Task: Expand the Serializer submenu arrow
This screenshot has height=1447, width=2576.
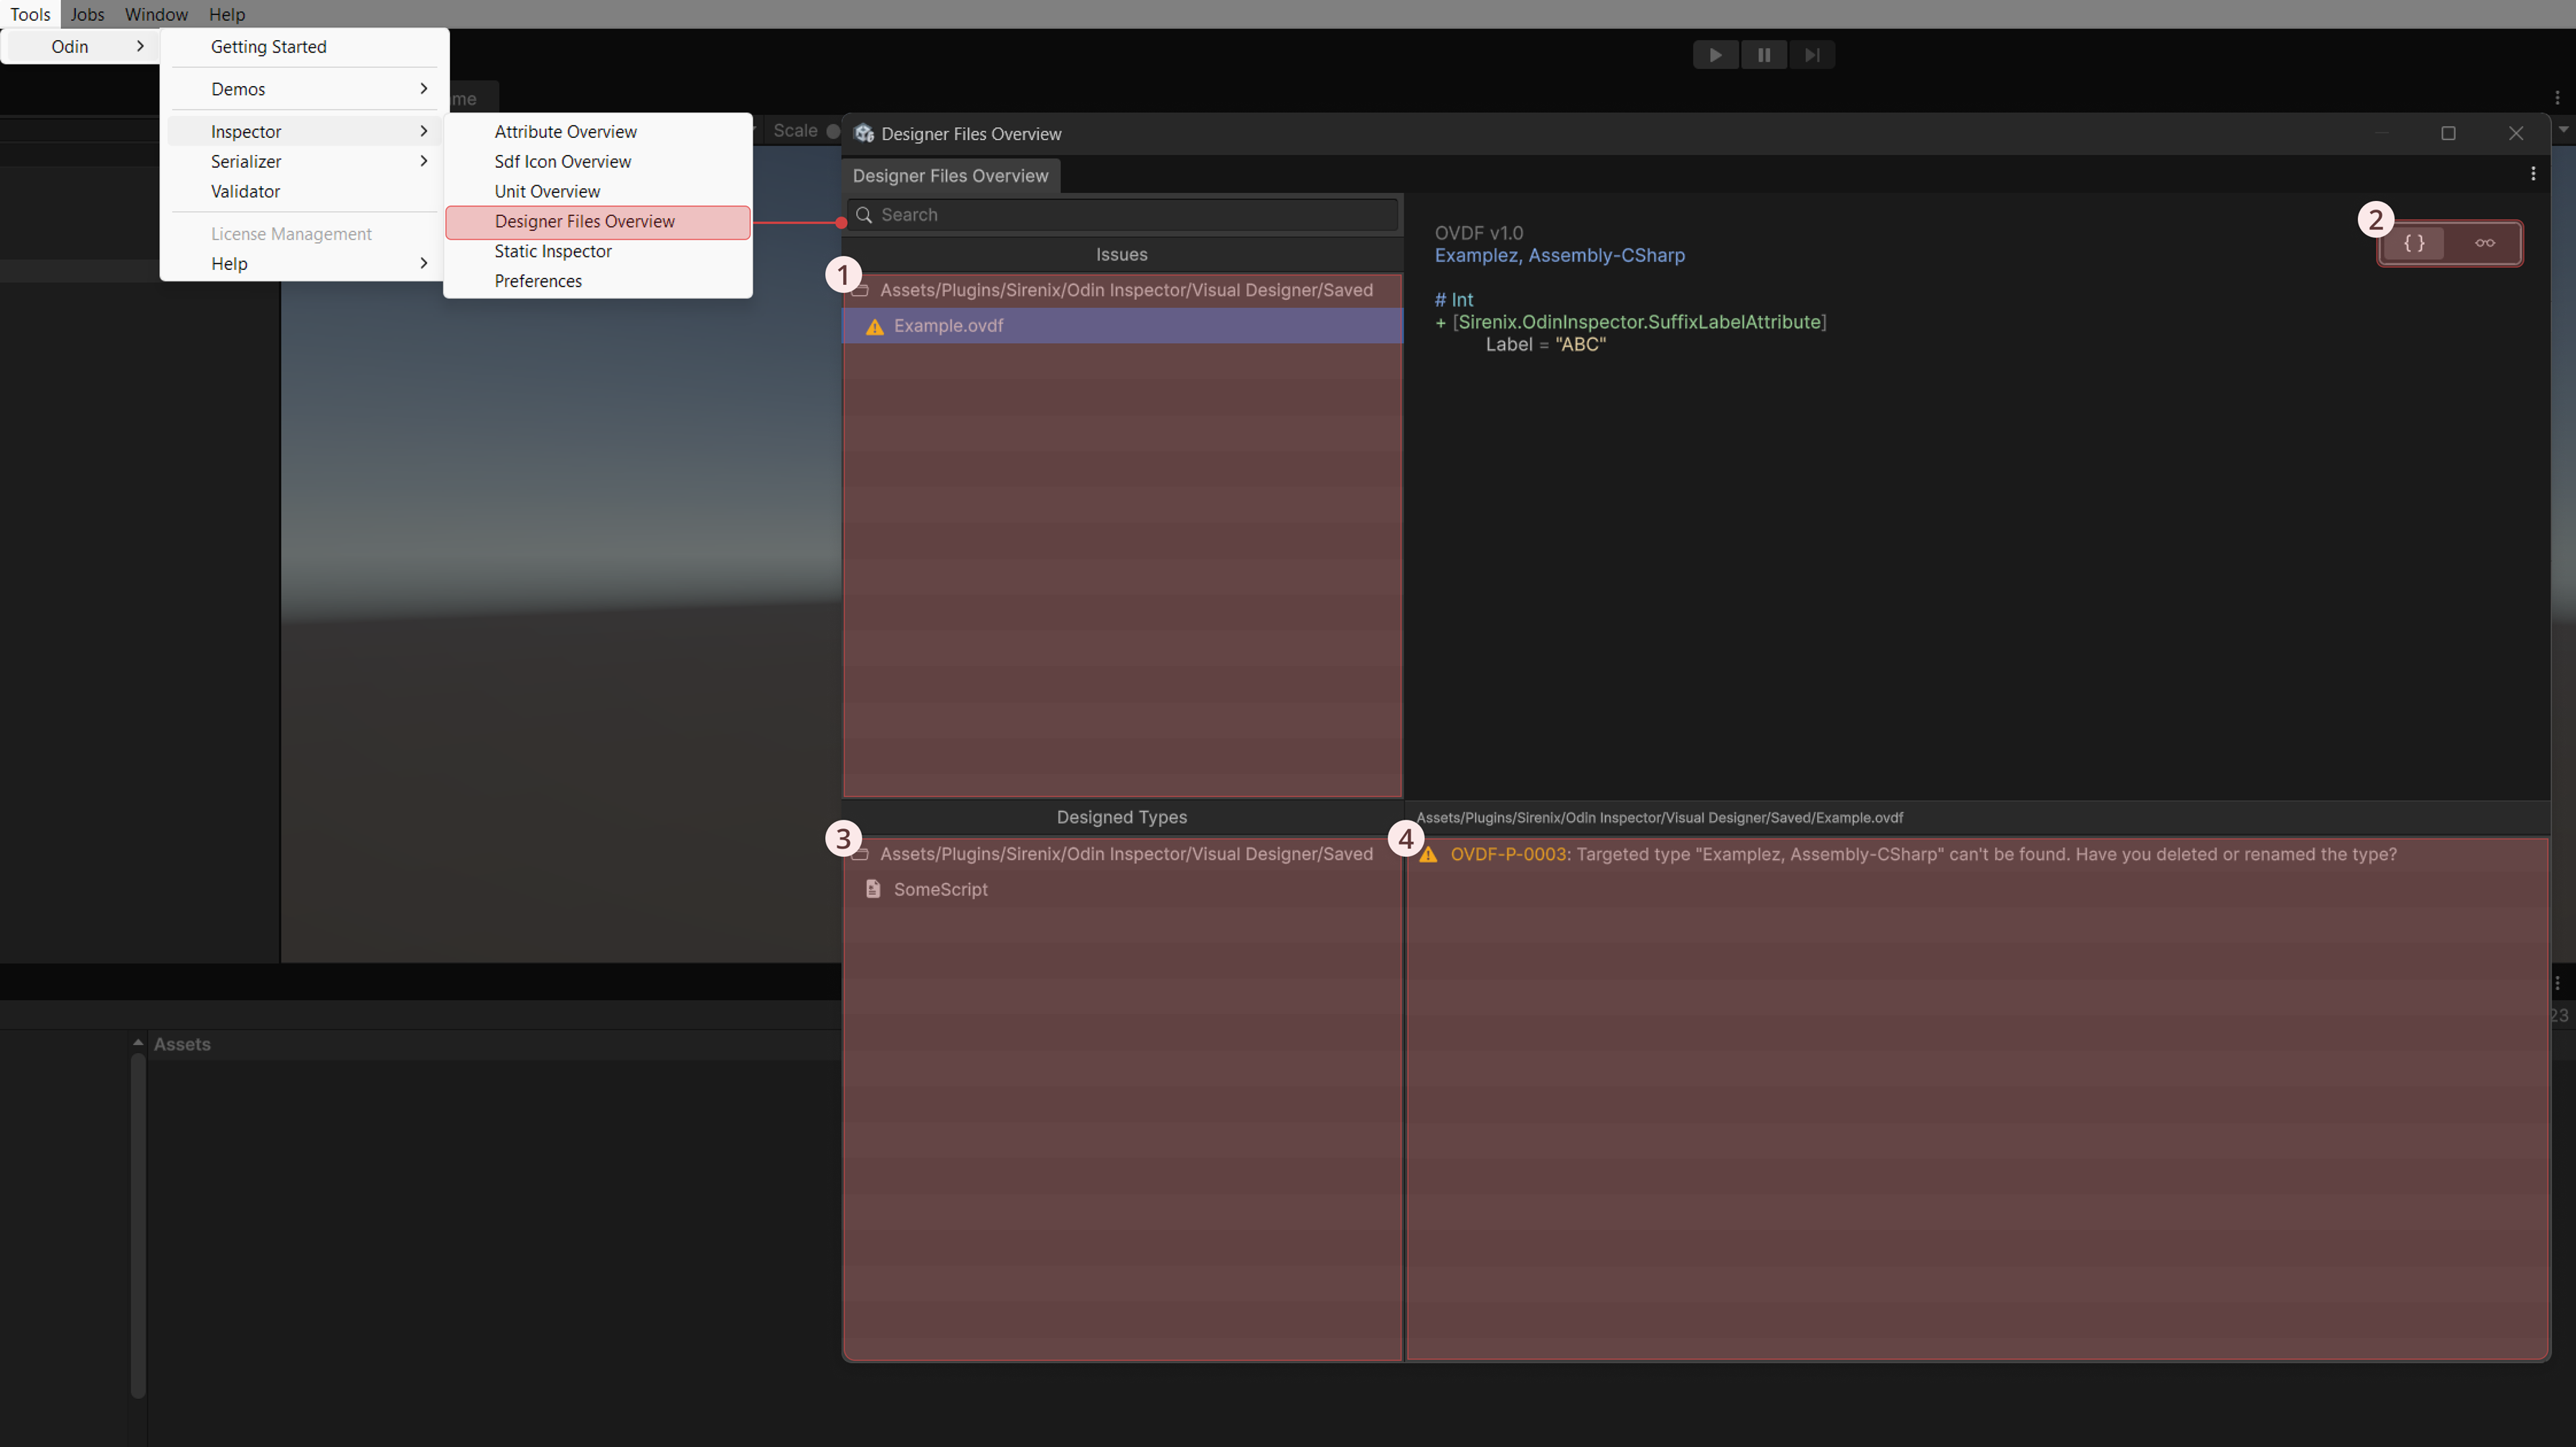Action: pos(424,161)
